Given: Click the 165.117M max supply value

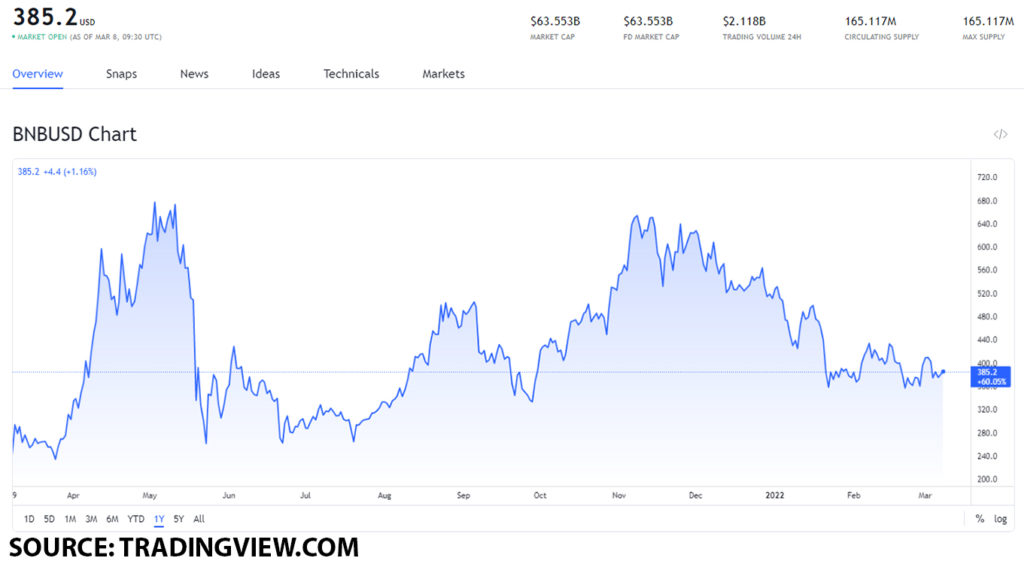Looking at the screenshot, I should pyautogui.click(x=988, y=22).
